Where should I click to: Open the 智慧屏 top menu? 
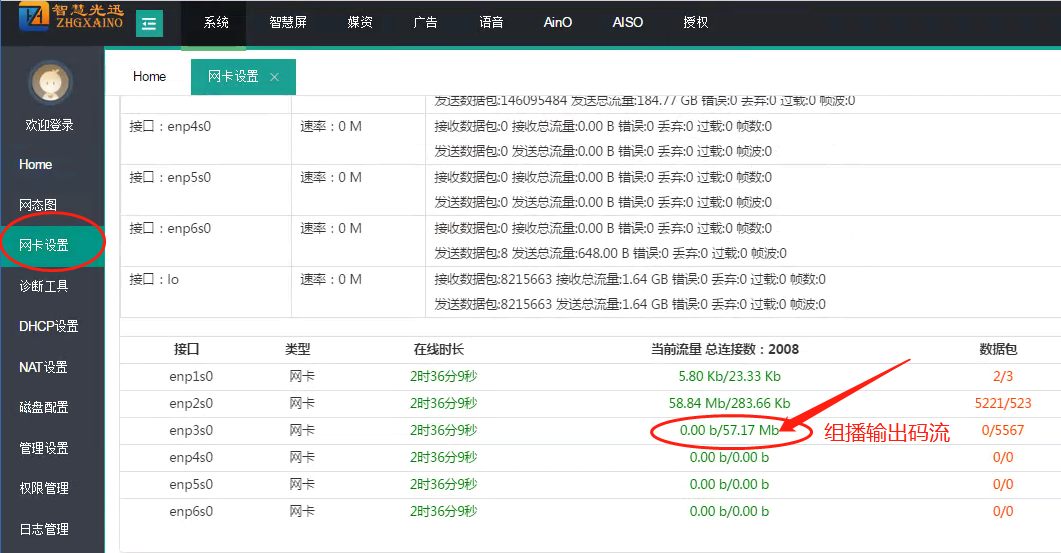point(288,23)
